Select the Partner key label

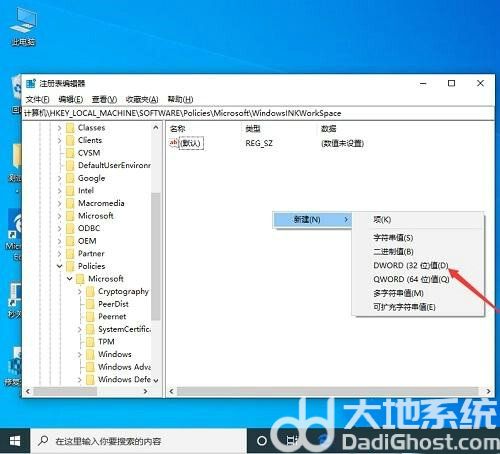click(x=91, y=254)
